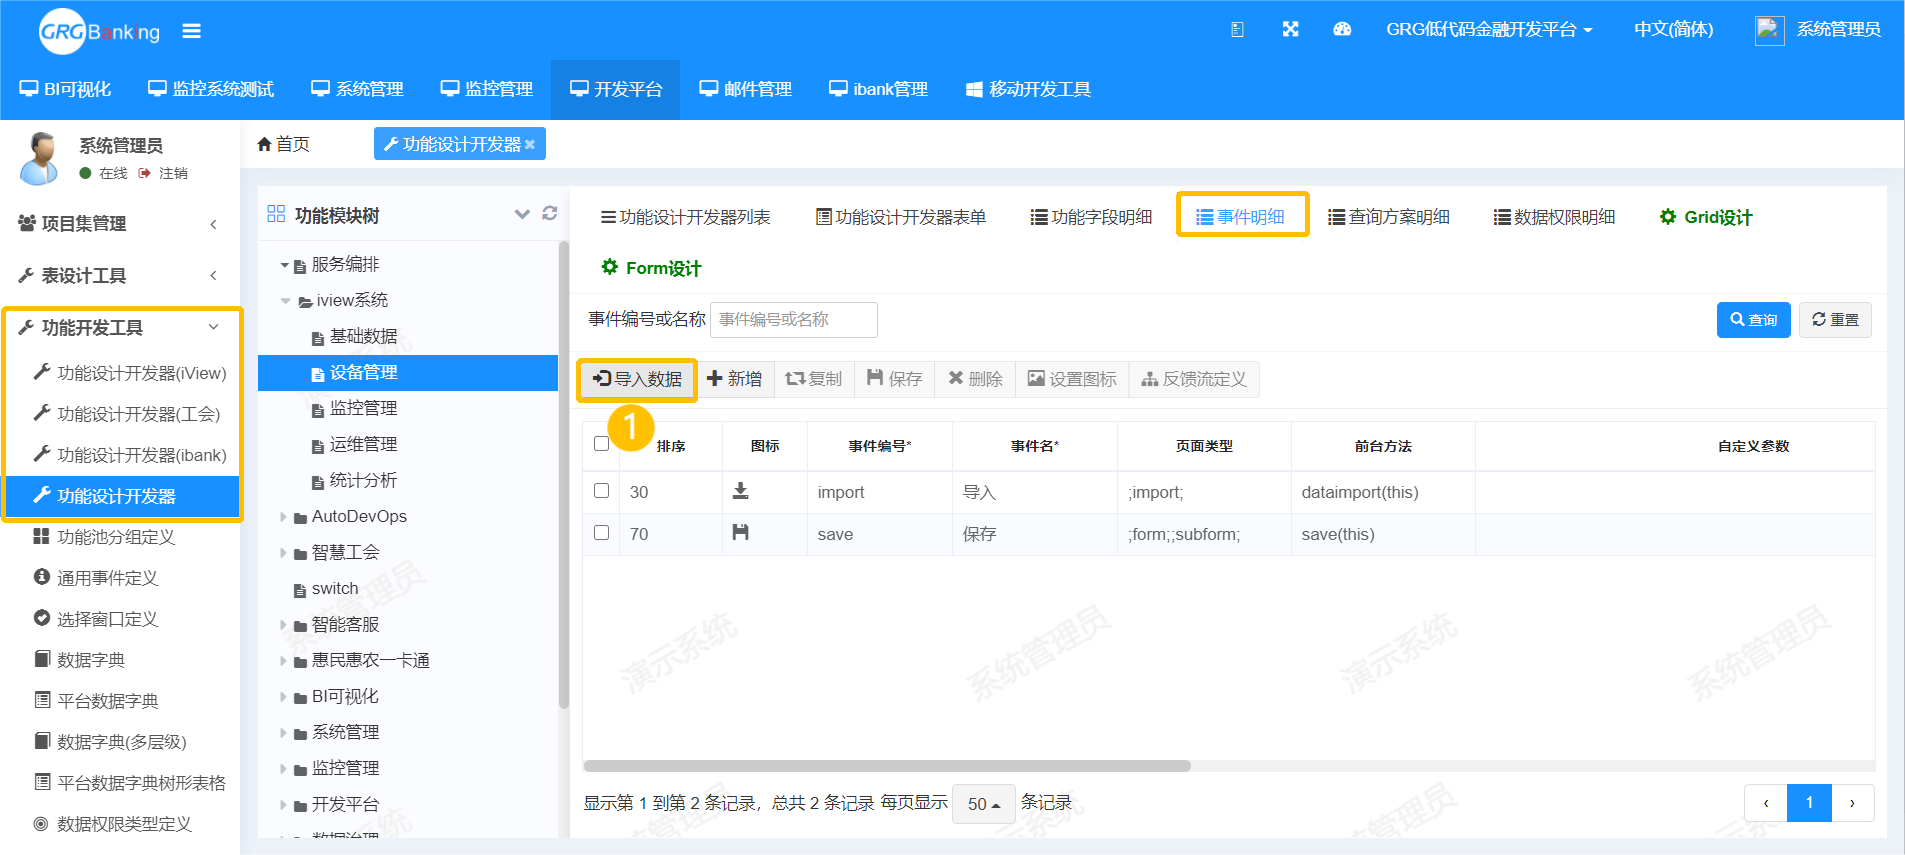The width and height of the screenshot is (1905, 855).
Task: Collapse iview系统 tree node
Action: (285, 301)
